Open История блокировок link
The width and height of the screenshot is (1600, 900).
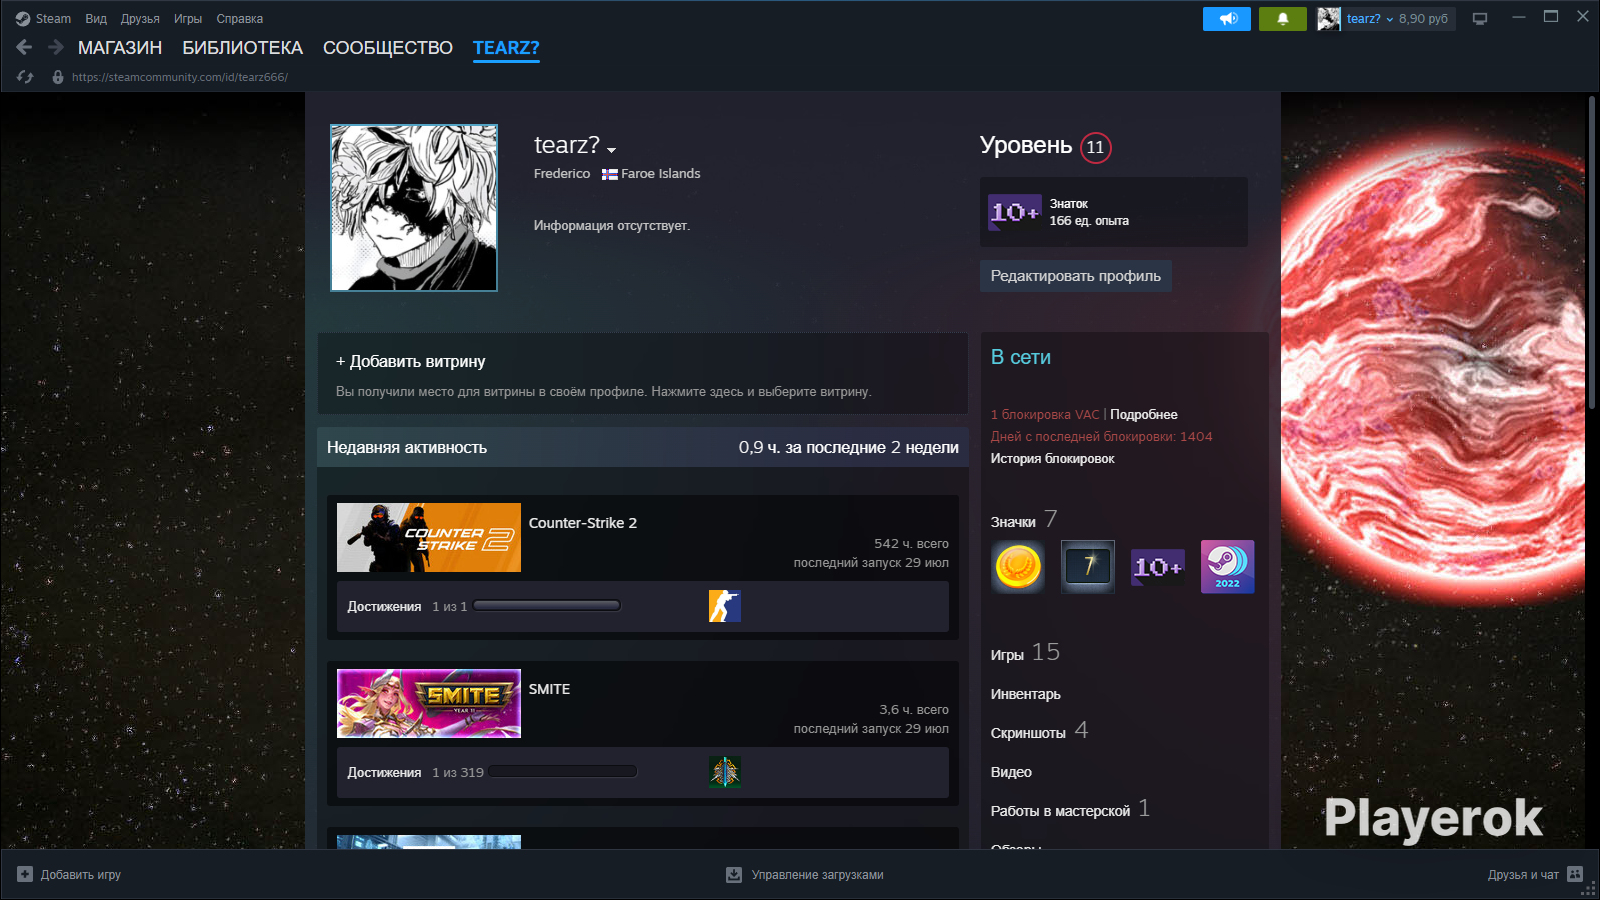(1052, 458)
